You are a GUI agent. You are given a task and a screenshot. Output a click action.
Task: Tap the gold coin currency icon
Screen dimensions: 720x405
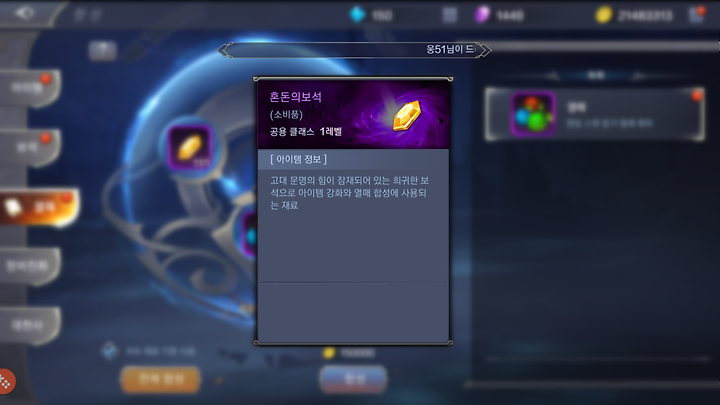[603, 15]
